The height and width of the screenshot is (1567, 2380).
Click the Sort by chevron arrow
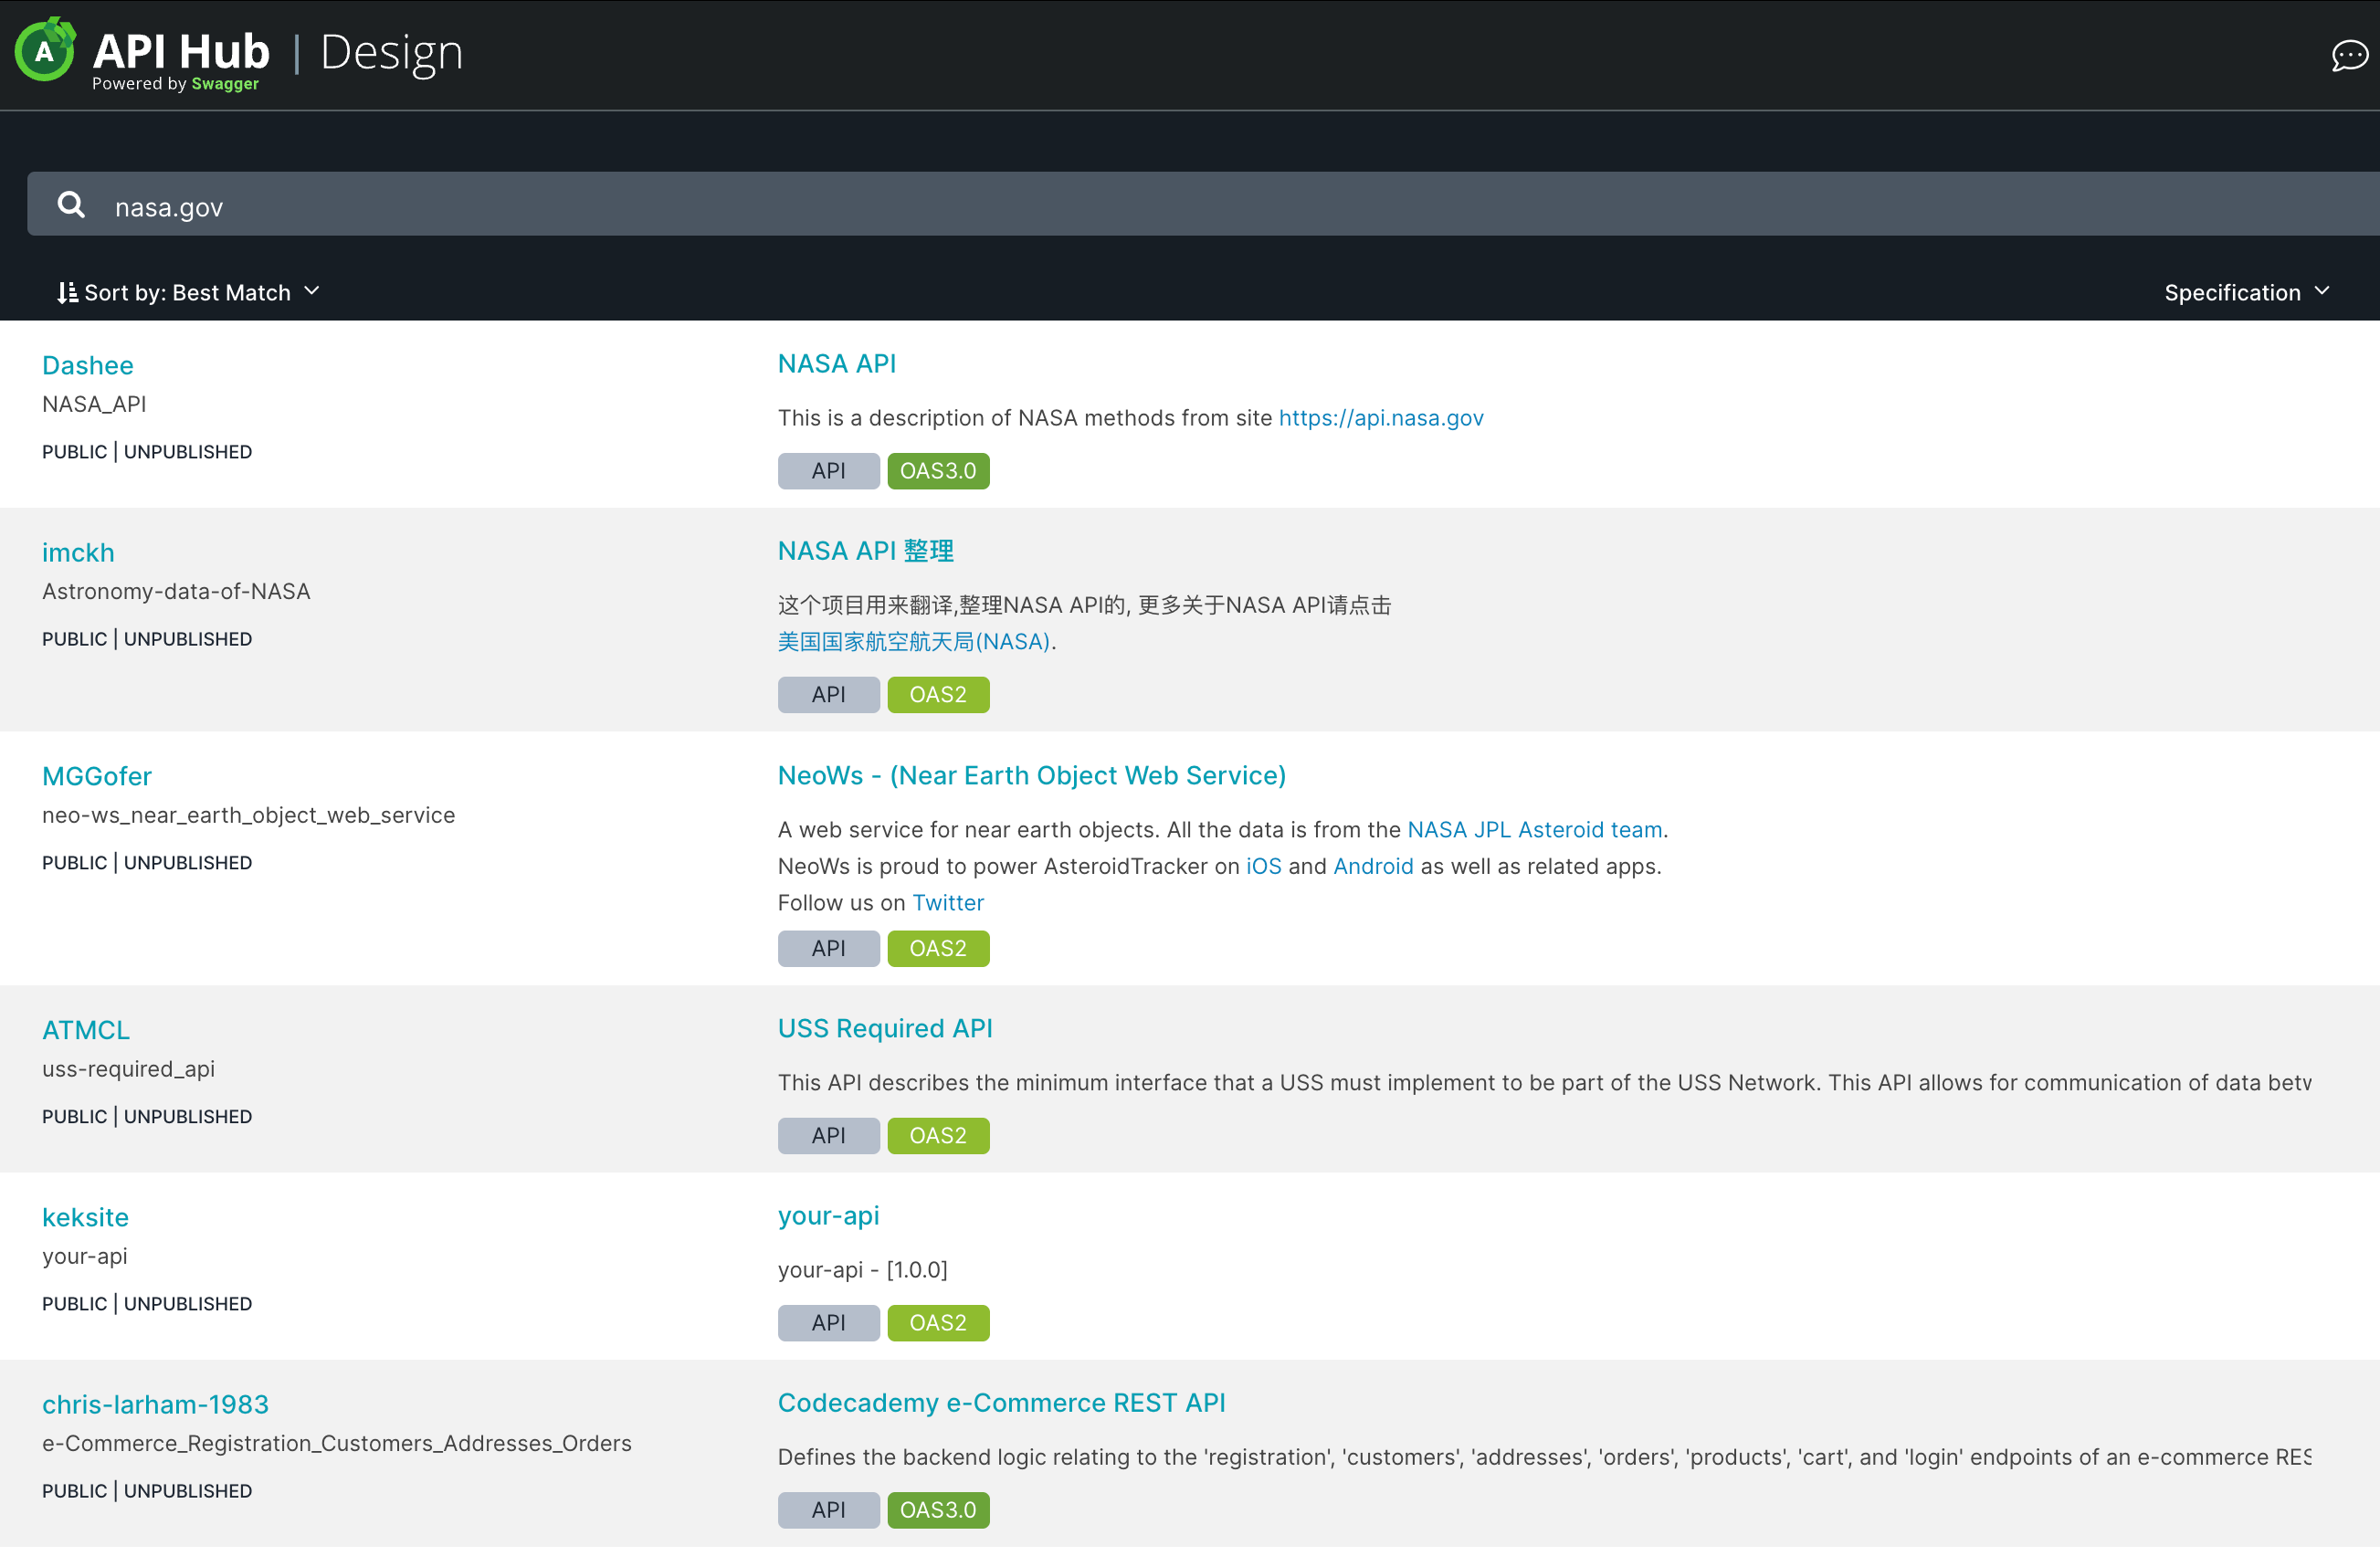(312, 291)
